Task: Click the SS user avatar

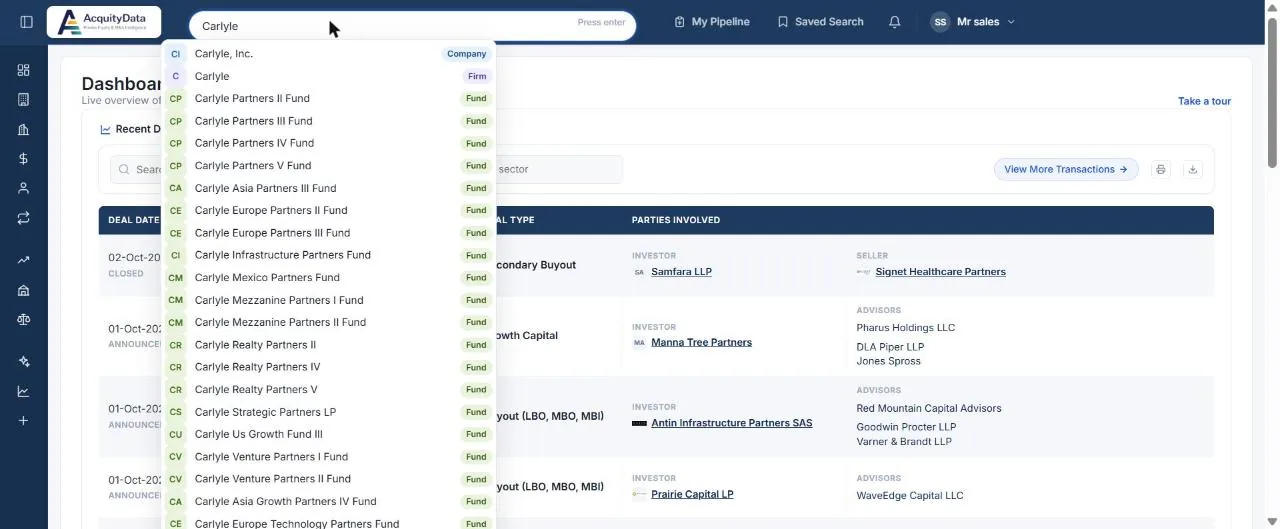Action: [940, 22]
